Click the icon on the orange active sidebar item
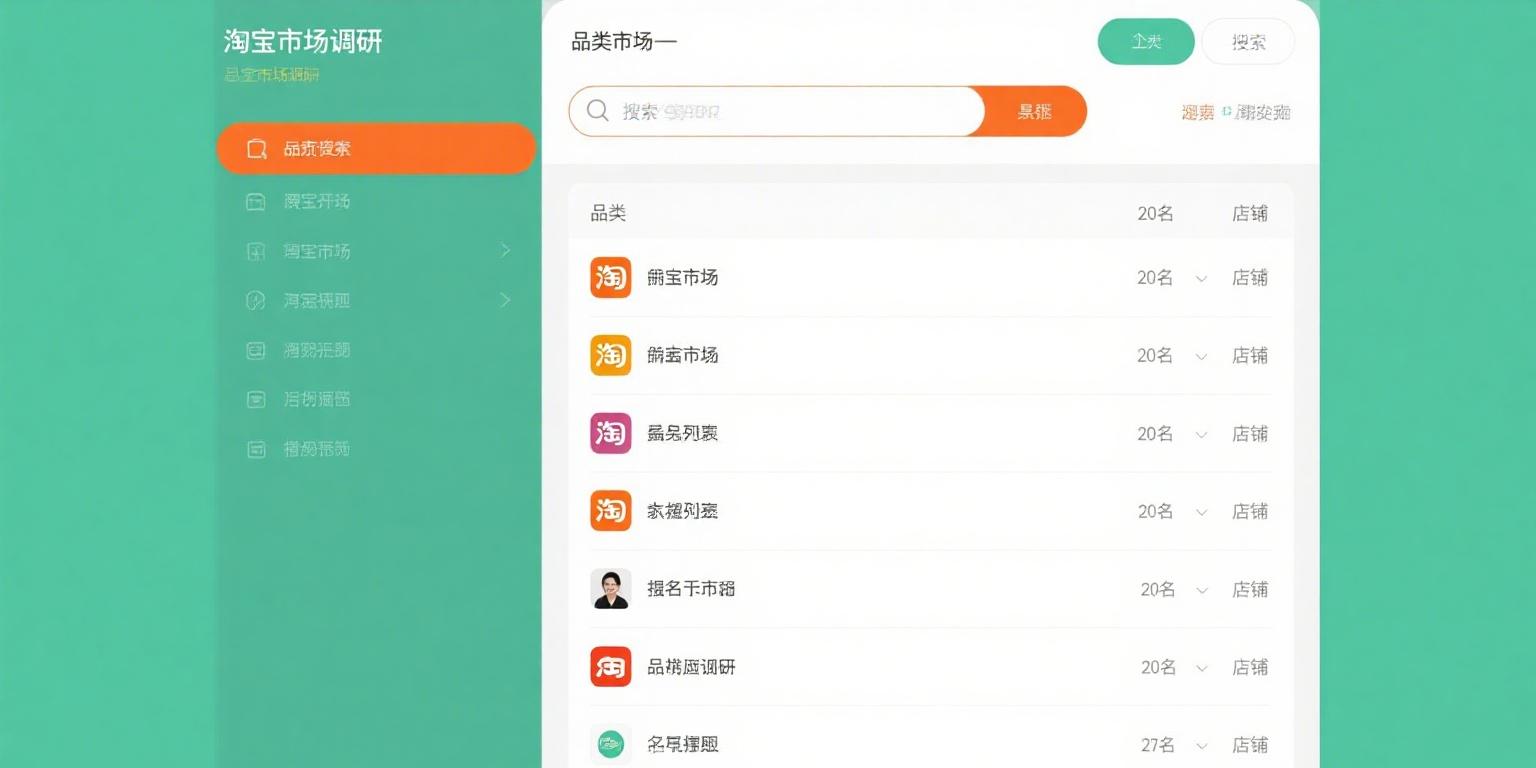 click(256, 149)
